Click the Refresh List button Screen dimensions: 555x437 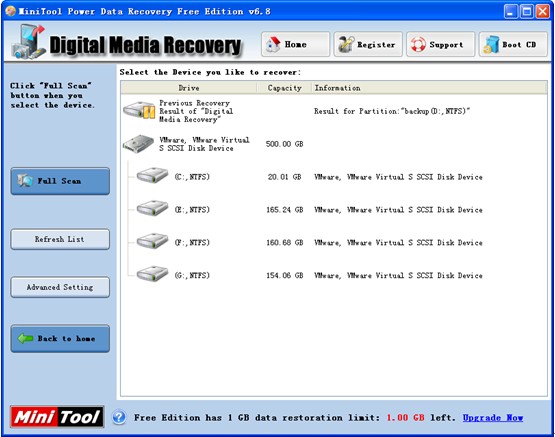[60, 239]
